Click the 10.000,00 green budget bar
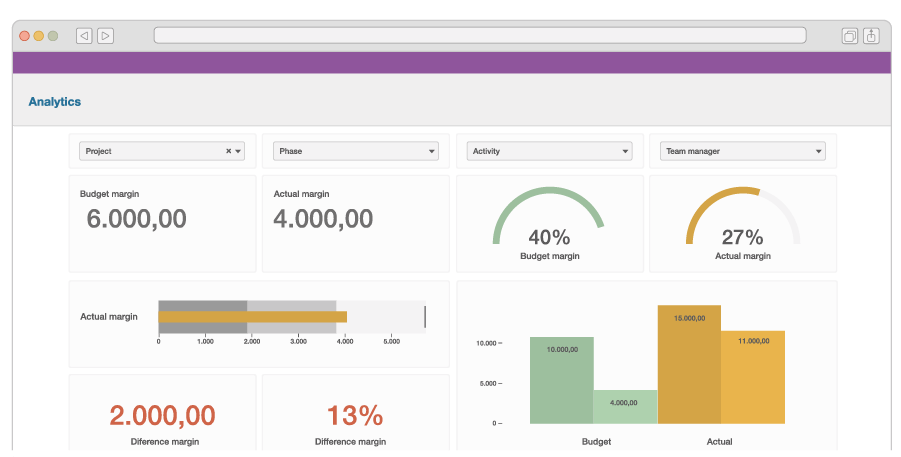The width and height of the screenshot is (901, 457). pos(561,381)
